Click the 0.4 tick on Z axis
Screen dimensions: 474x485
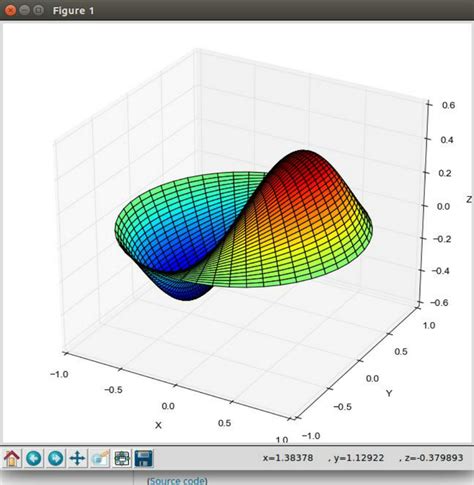[x=447, y=140]
